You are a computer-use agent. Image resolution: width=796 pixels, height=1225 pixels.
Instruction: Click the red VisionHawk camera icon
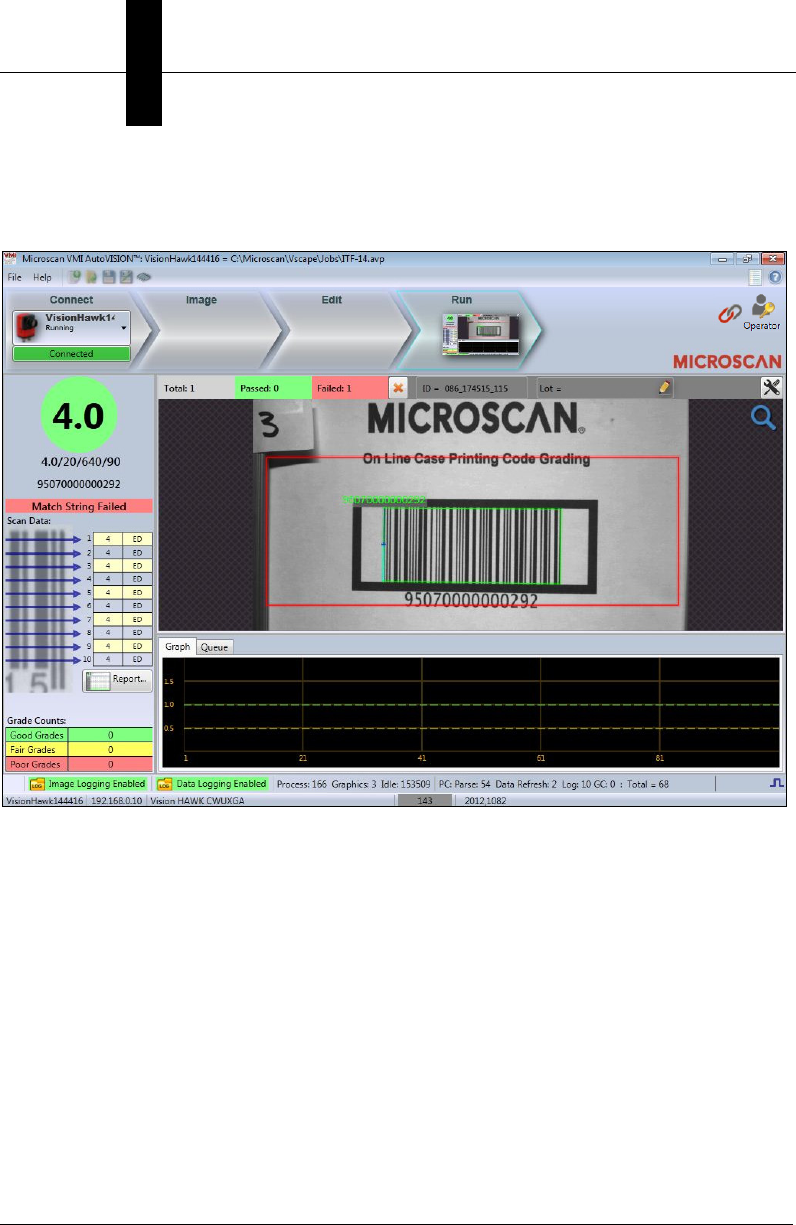[28, 326]
